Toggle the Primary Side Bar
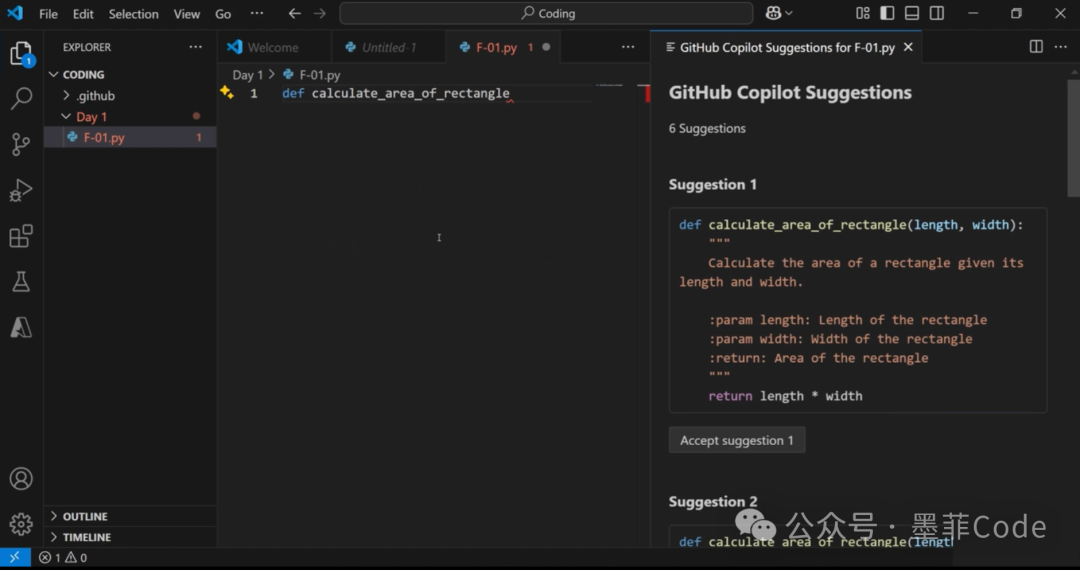Screen dimensions: 1080x570 pyautogui.click(x=887, y=13)
